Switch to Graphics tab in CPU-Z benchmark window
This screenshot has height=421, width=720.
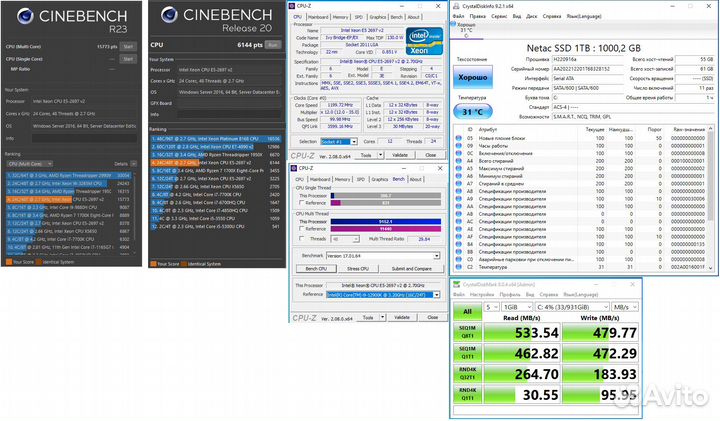[379, 179]
